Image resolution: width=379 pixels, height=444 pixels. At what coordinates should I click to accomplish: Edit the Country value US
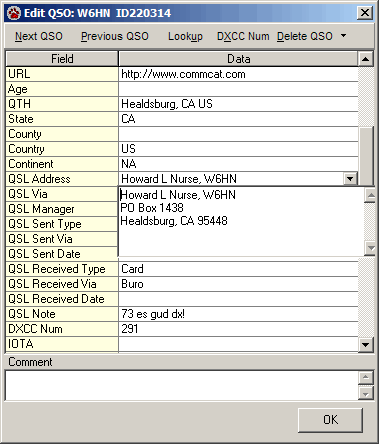[x=238, y=149]
